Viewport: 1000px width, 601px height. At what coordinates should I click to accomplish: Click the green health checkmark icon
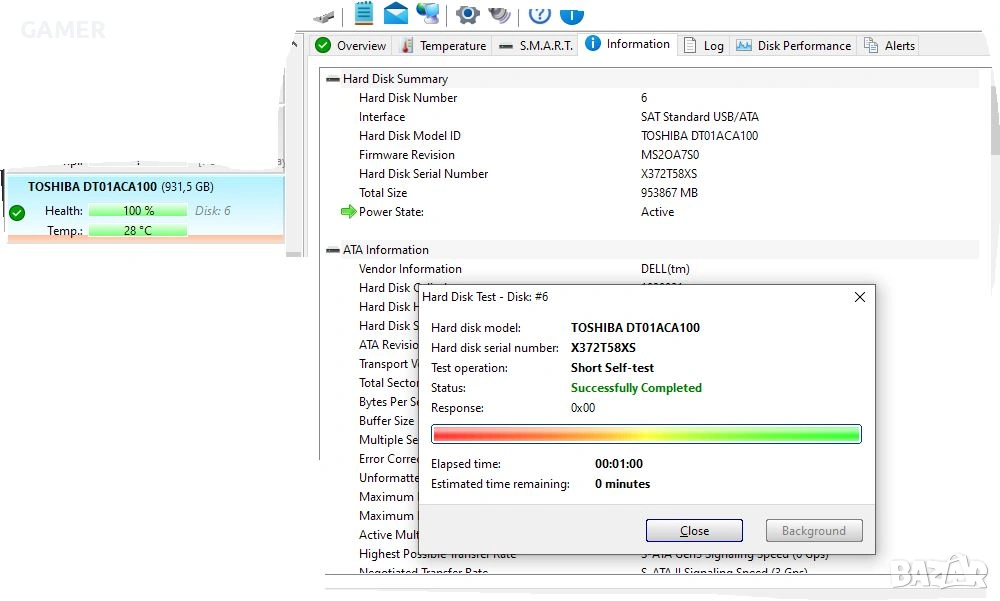(x=17, y=212)
